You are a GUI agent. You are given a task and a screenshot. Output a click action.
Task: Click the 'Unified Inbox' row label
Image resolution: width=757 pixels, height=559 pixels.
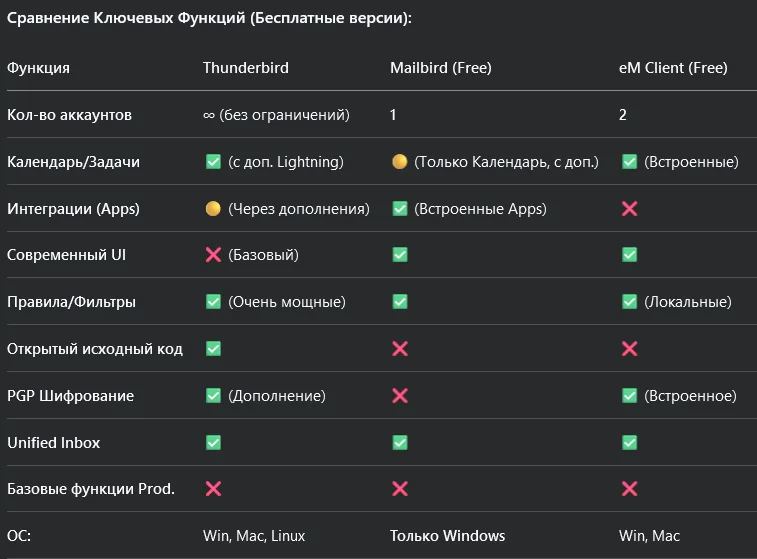tap(54, 443)
